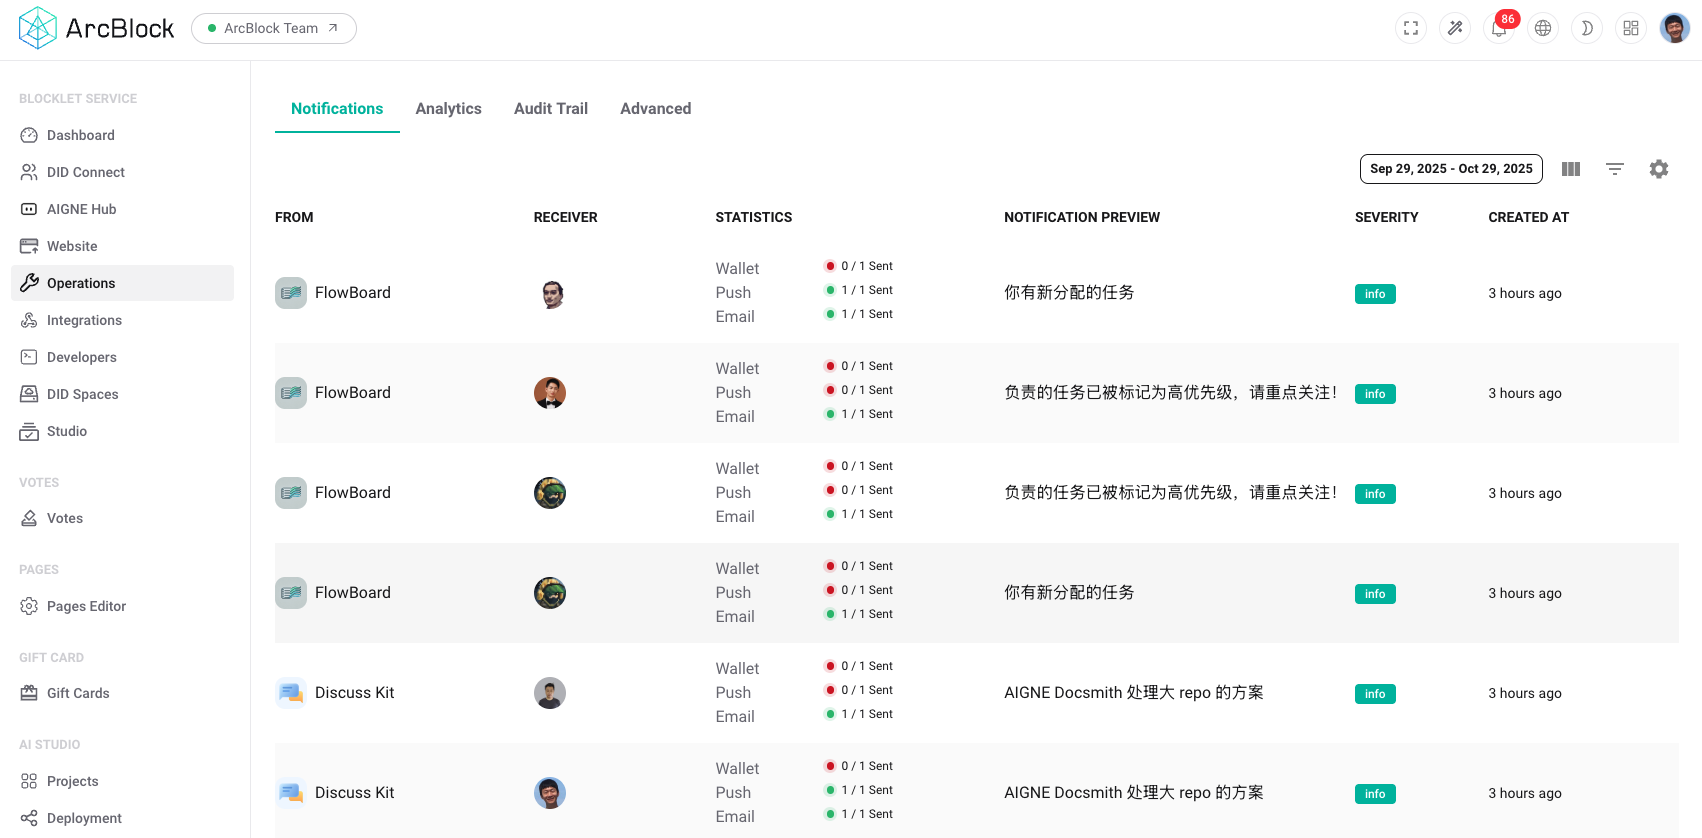Open Website in sidebar

point(122,246)
